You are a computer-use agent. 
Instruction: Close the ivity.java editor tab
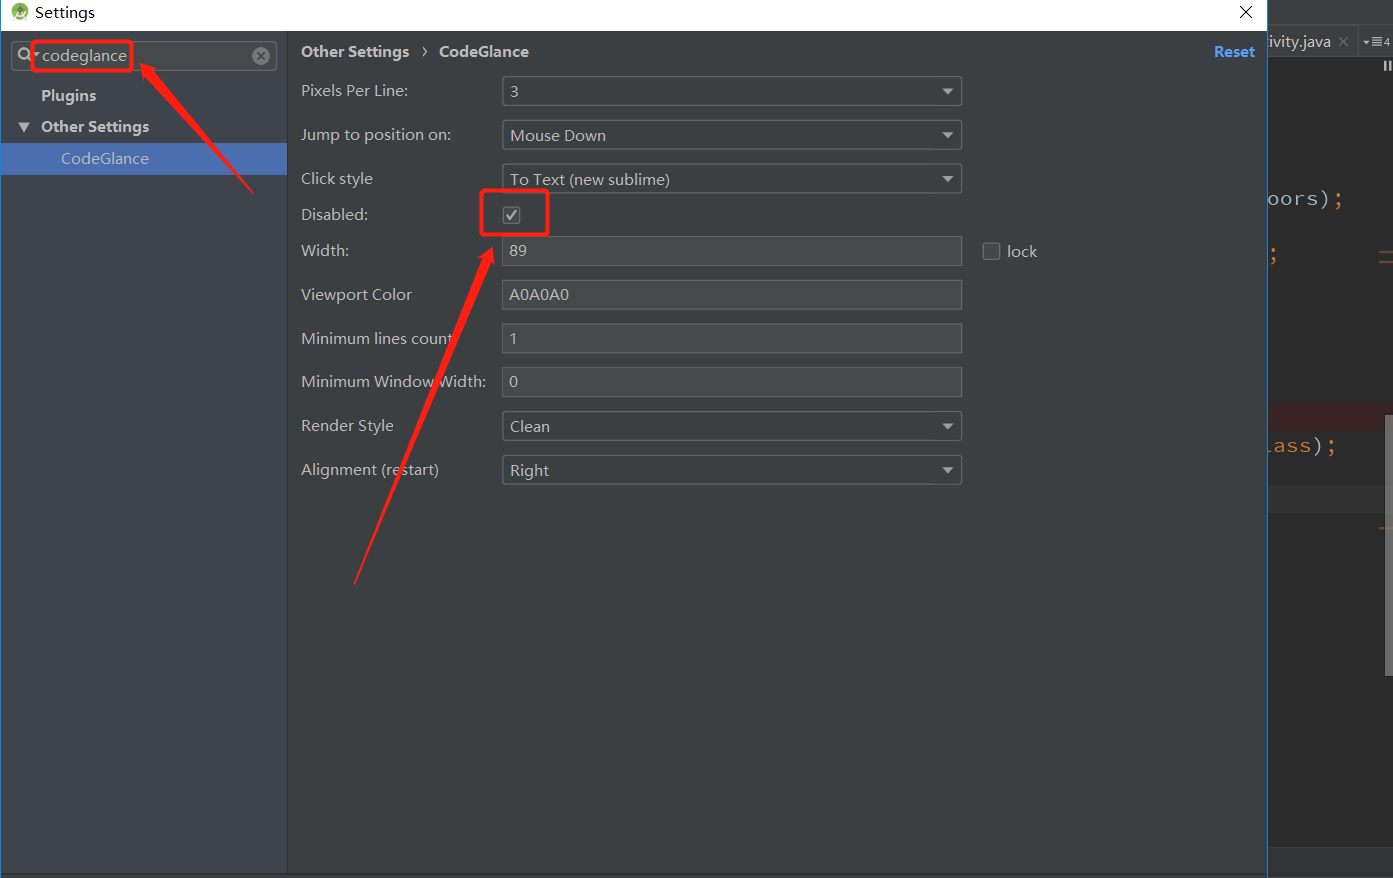[1342, 41]
